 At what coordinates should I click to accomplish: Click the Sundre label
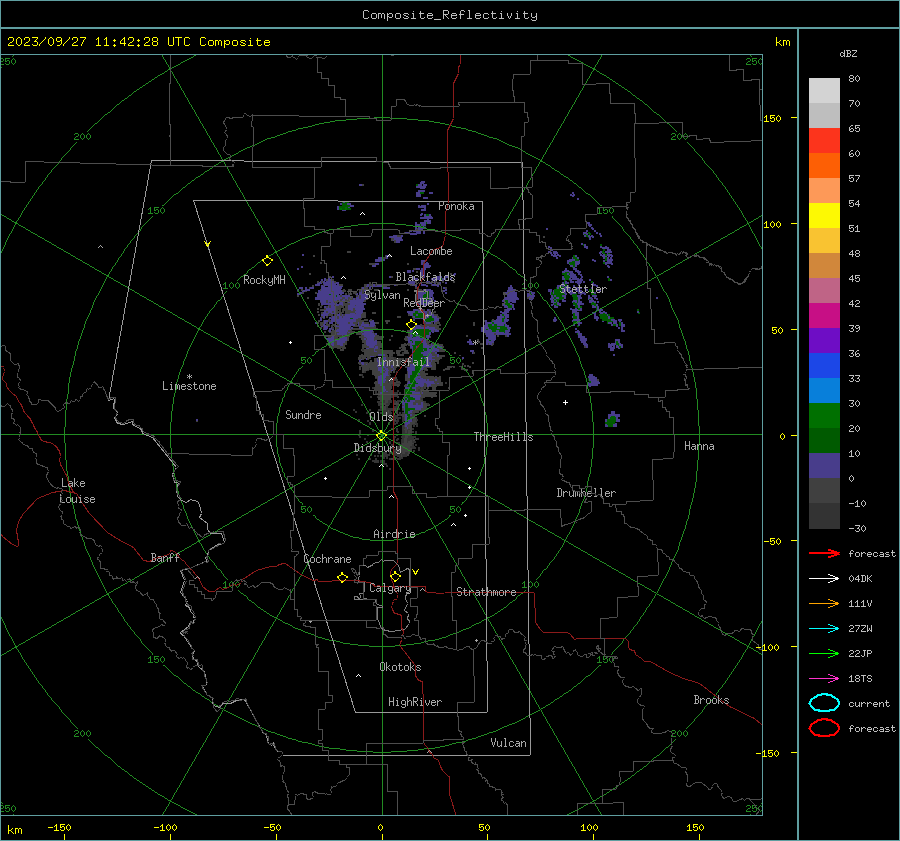(303, 414)
